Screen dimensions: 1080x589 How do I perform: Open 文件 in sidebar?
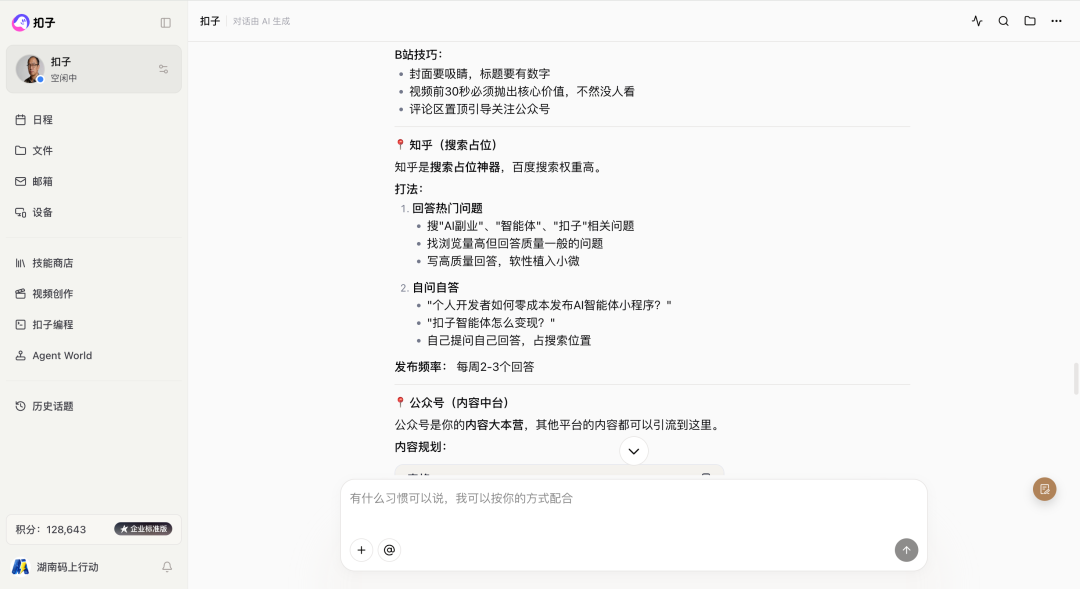[94, 150]
